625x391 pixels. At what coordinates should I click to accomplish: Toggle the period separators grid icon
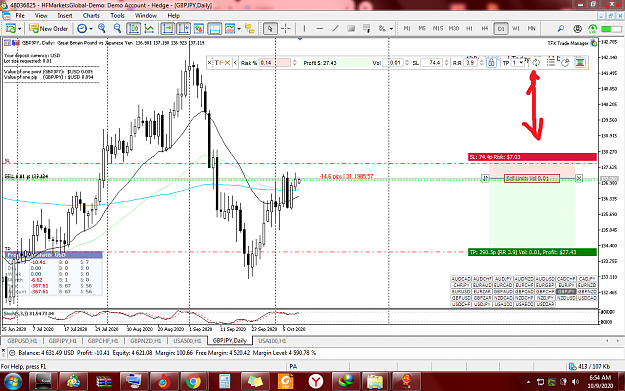tap(214, 29)
